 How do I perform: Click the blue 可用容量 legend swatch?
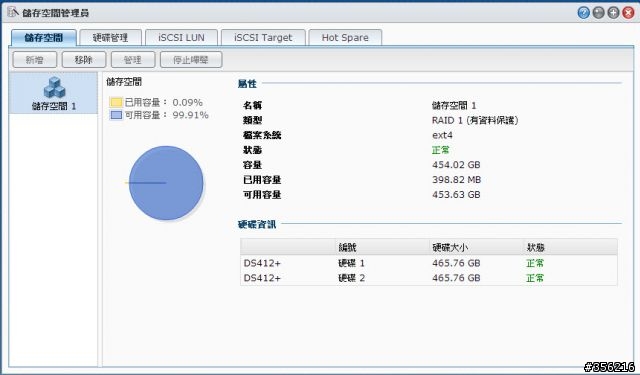(x=116, y=115)
